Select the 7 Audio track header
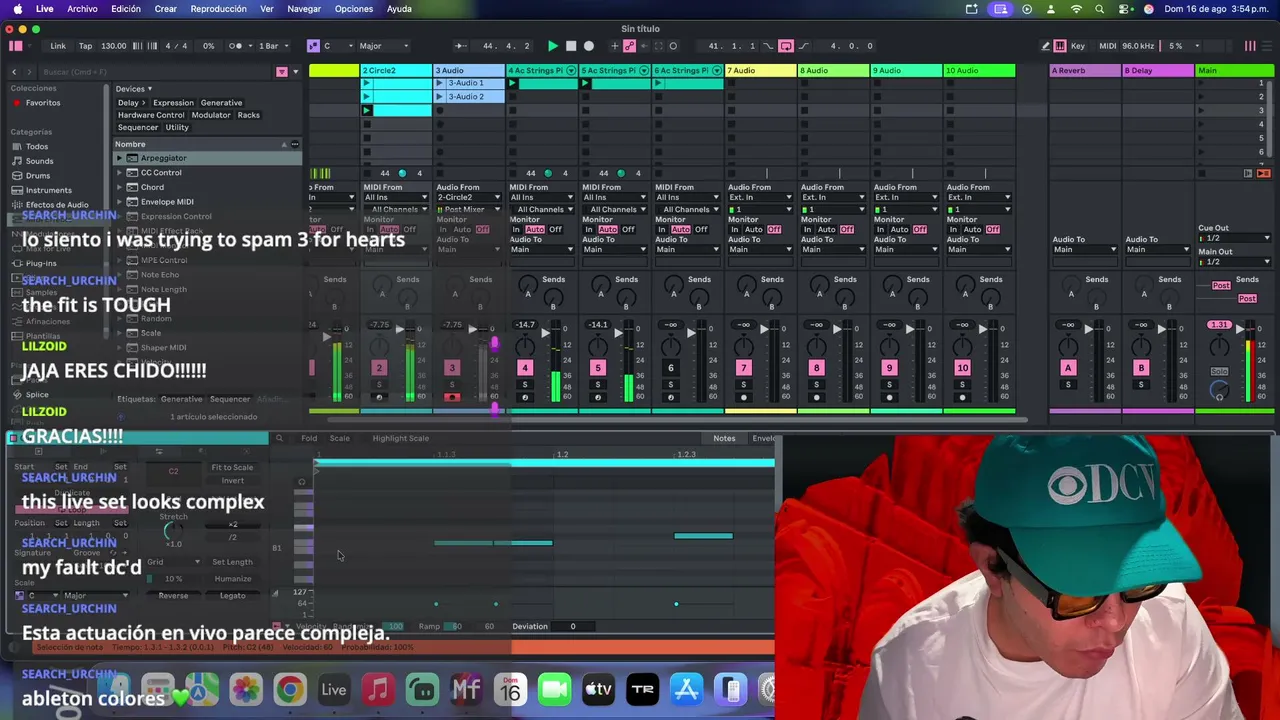Screen dimensions: 1280x720 click(x=761, y=71)
